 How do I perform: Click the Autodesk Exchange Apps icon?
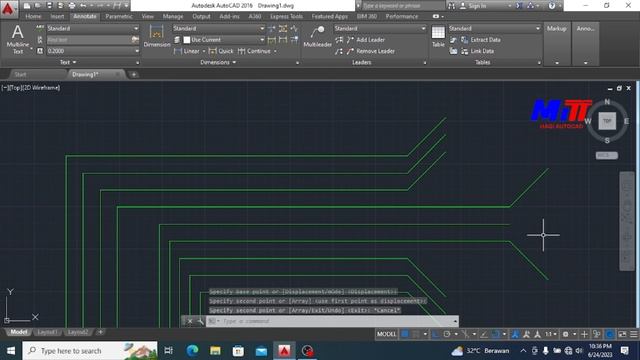pos(519,6)
